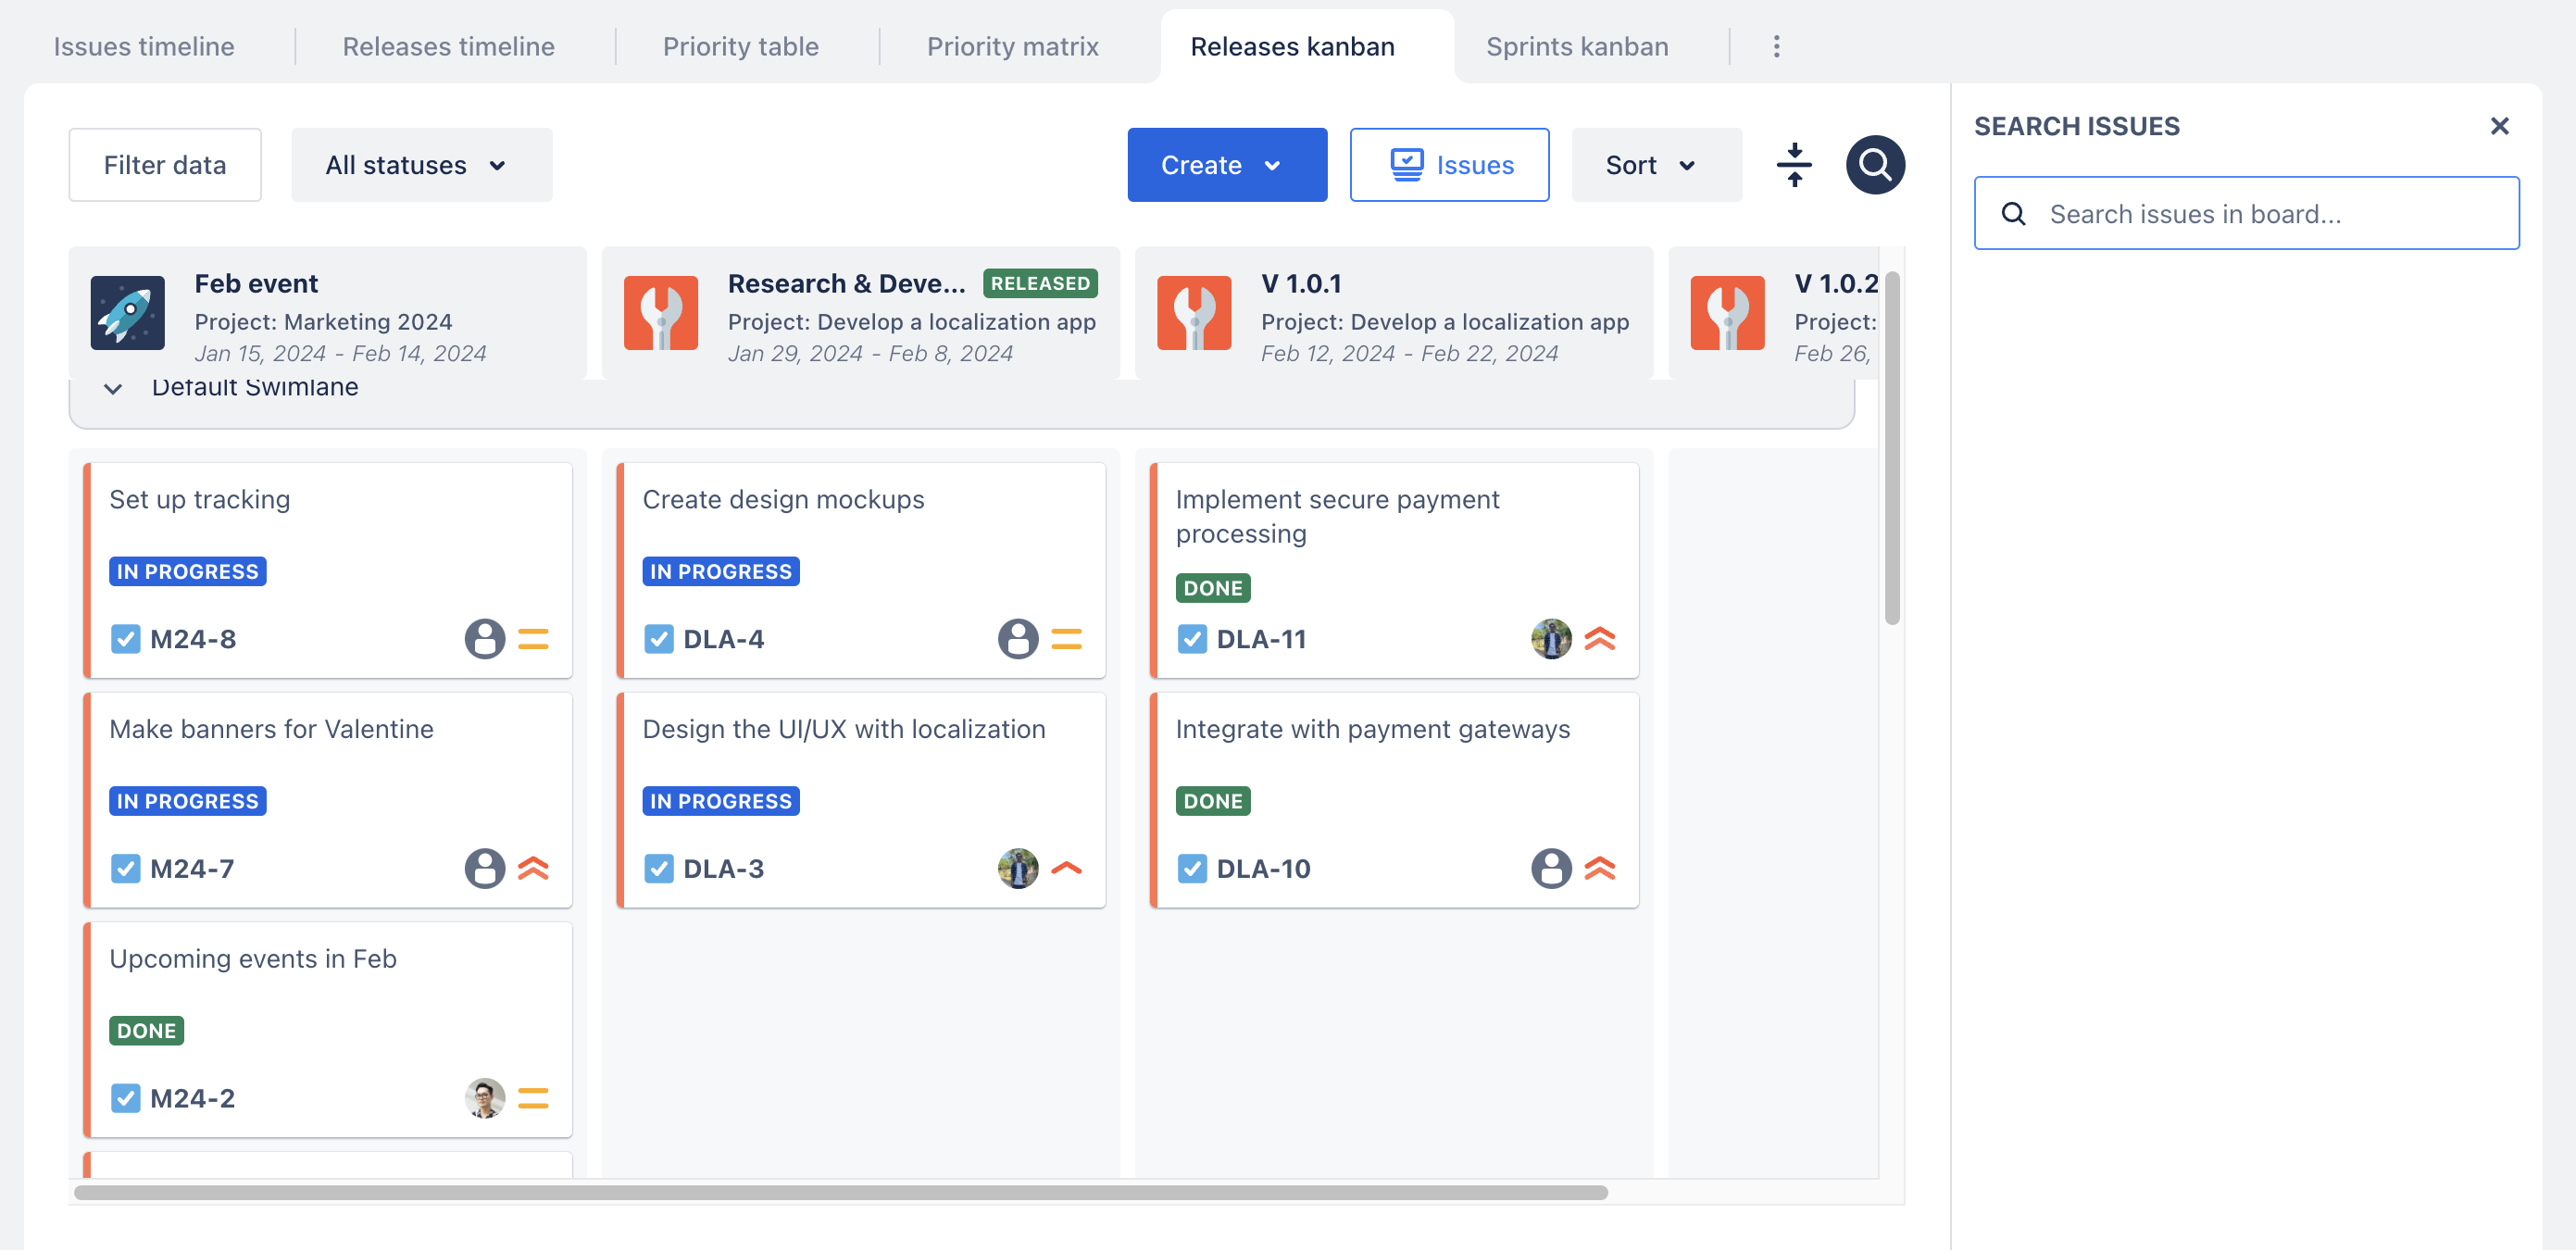Click the M24-7 task type checkbox icon
The width and height of the screenshot is (2576, 1252).
click(x=125, y=869)
